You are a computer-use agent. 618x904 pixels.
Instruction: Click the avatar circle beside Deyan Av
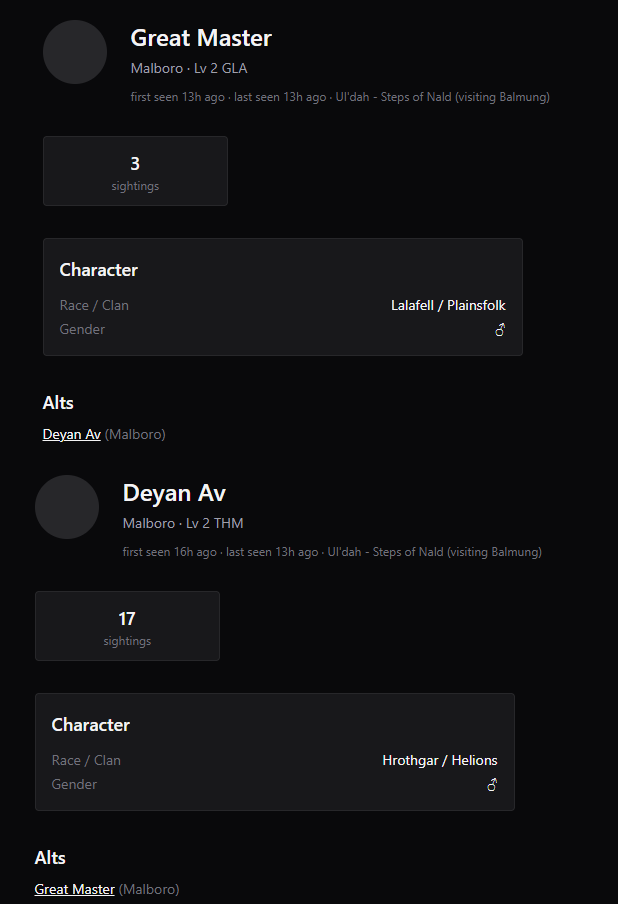point(67,507)
